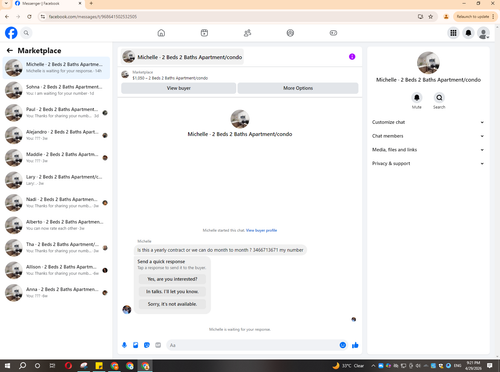Image resolution: width=500 pixels, height=372 pixels.
Task: Open the Facebook notifications bell
Action: (x=468, y=33)
